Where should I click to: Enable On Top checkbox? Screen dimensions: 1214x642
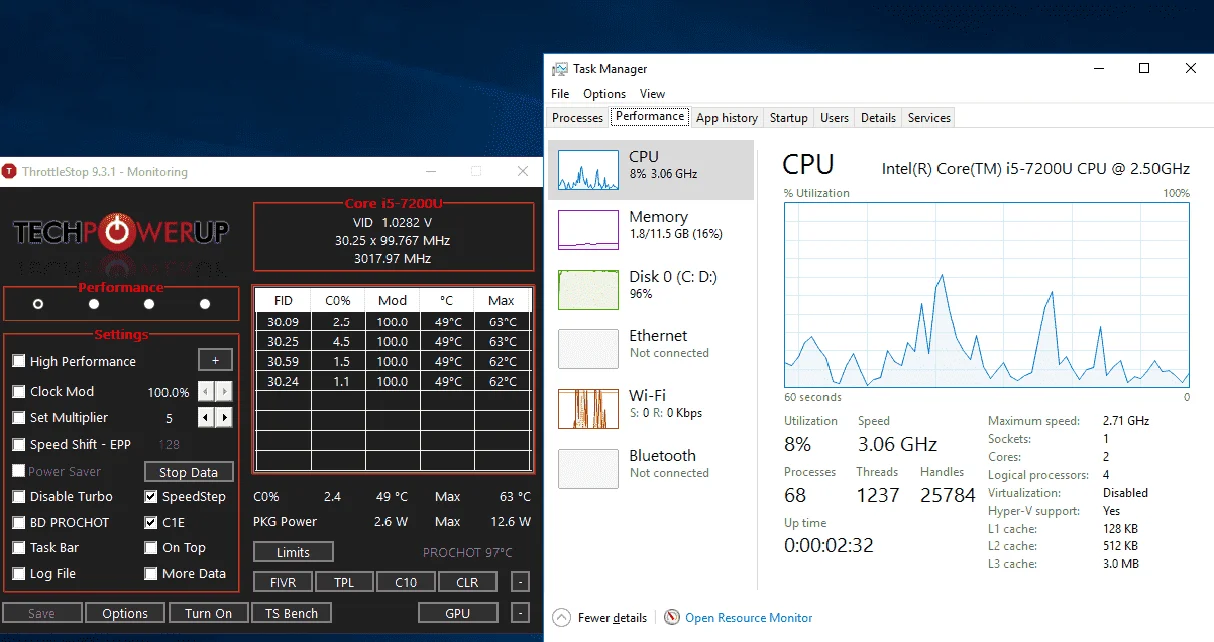point(151,547)
